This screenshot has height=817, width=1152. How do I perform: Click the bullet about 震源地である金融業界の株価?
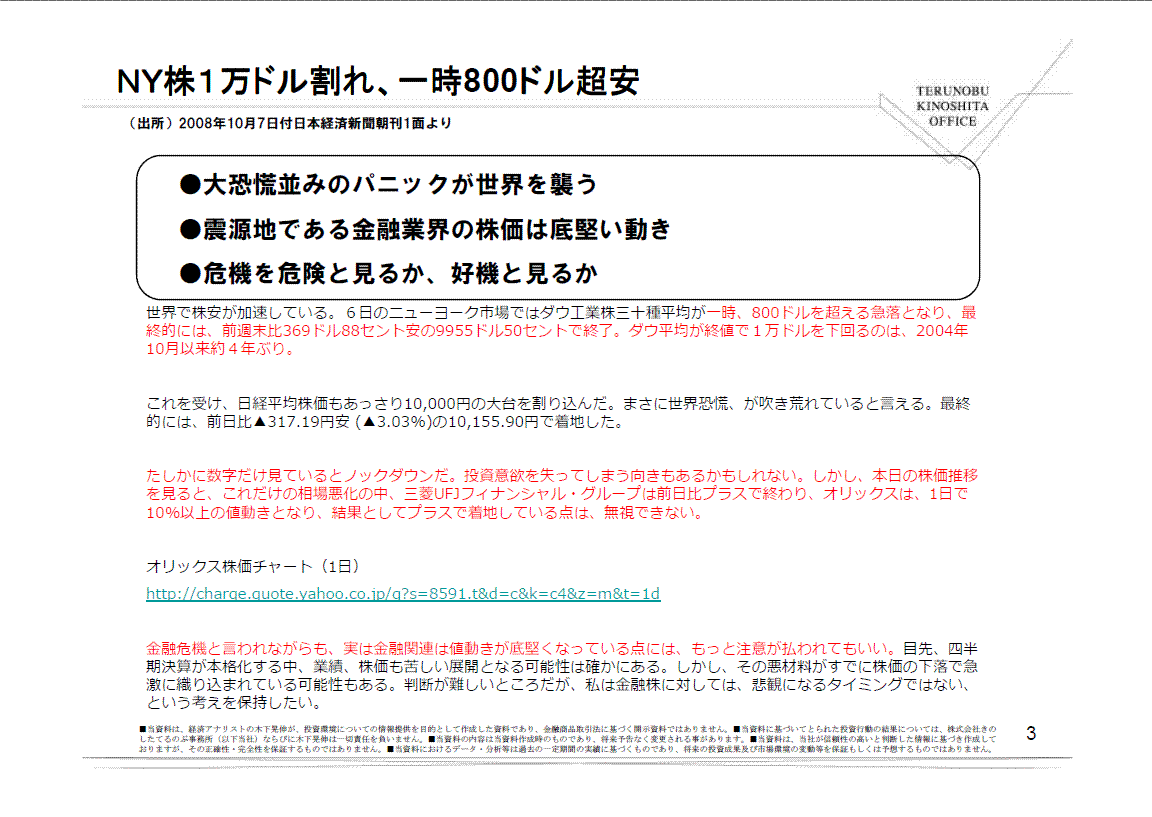pos(425,229)
